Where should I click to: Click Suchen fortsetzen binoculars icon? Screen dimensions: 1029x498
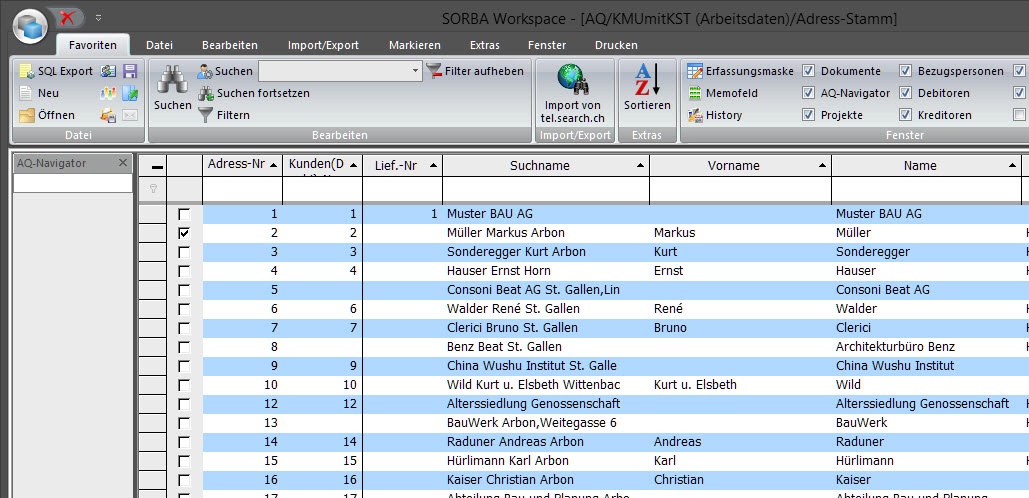(205, 93)
